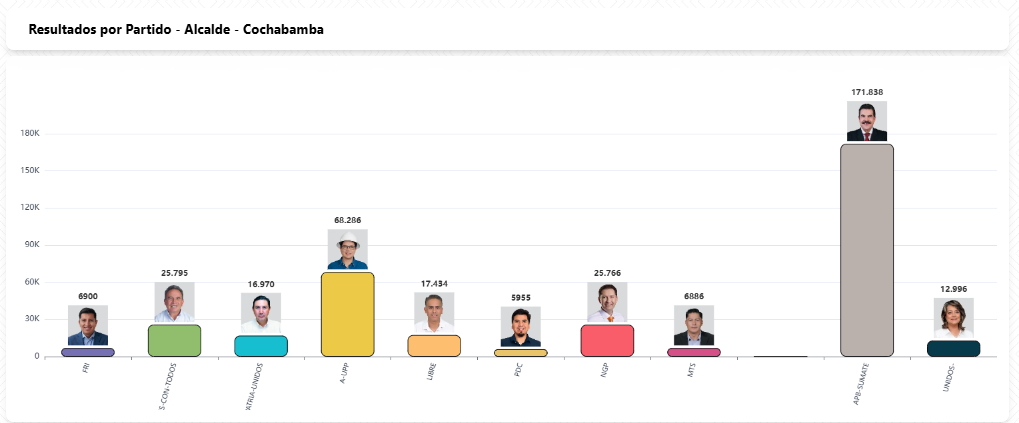Click the A-UPP candidate with white hat
Image resolution: width=1019 pixels, height=423 pixels.
[x=348, y=250]
